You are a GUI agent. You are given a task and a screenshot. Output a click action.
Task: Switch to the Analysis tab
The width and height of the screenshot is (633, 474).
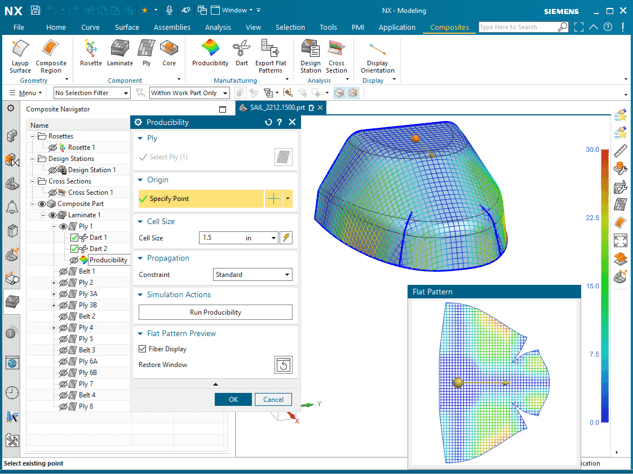[x=218, y=27]
